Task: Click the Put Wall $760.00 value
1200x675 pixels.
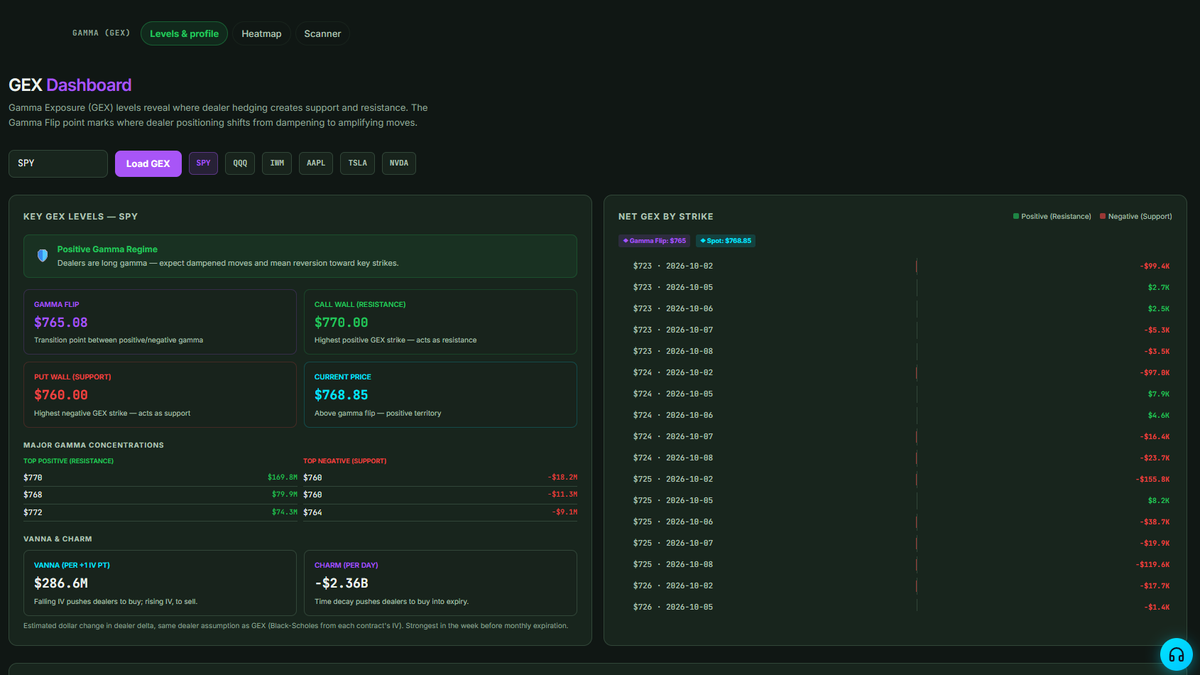Action: click(x=61, y=395)
